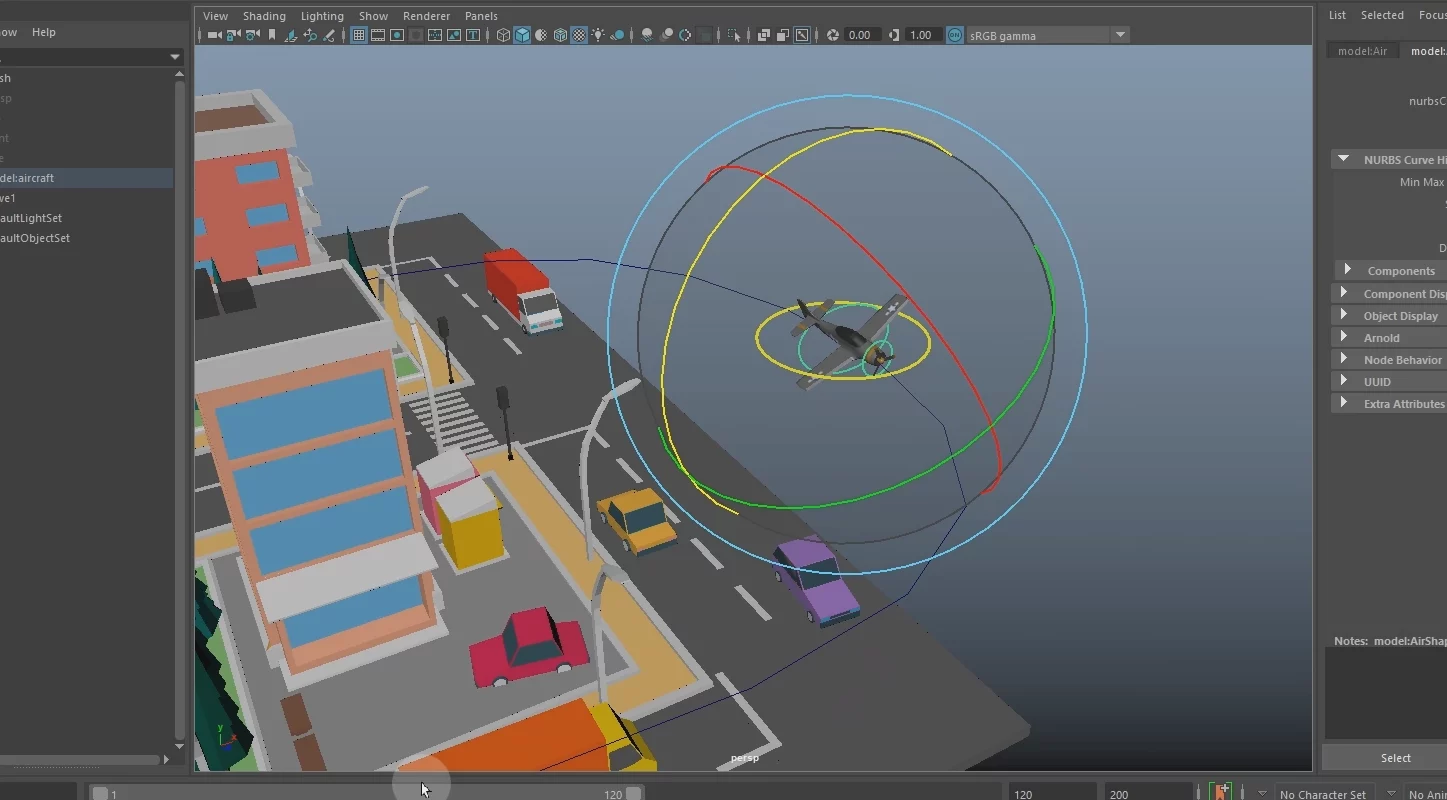
Task: Click the bookmarks icon in panel toolbar
Action: tap(272, 35)
